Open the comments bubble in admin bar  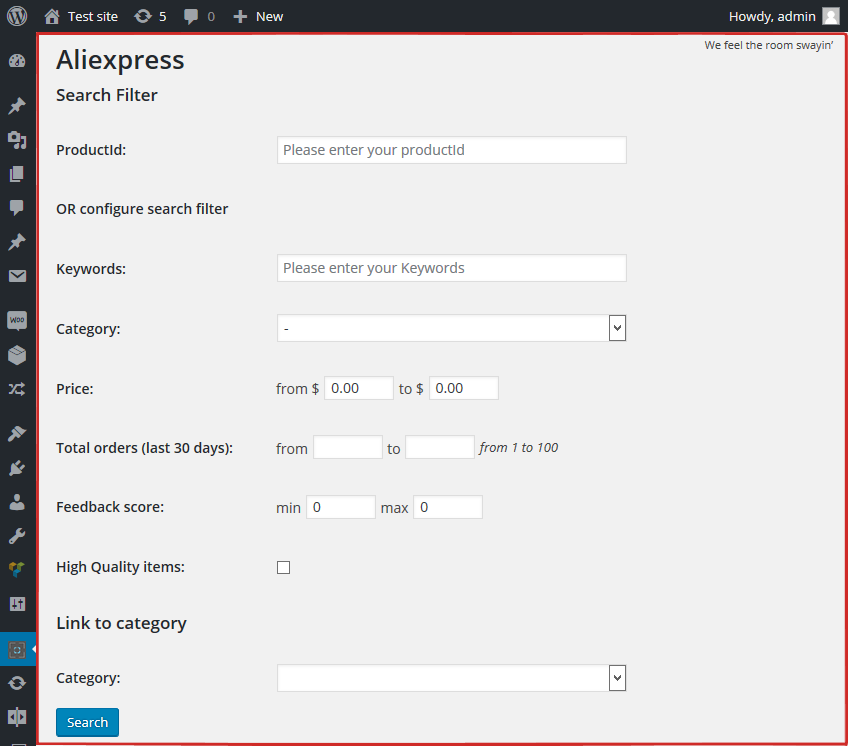coord(190,17)
